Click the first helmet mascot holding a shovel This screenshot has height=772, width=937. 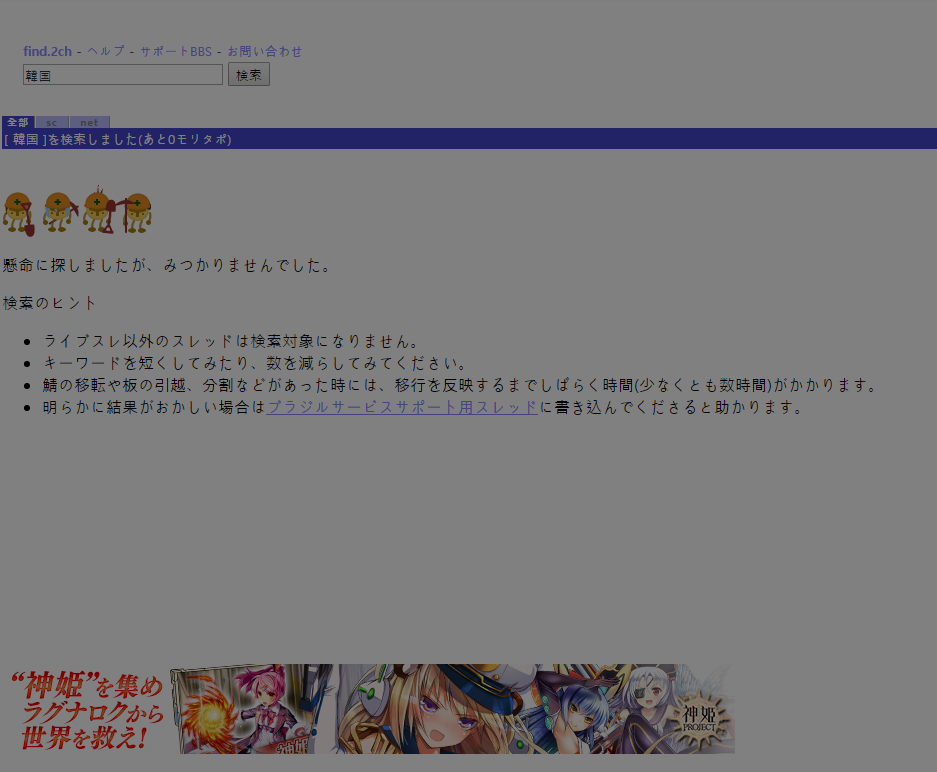(x=18, y=213)
